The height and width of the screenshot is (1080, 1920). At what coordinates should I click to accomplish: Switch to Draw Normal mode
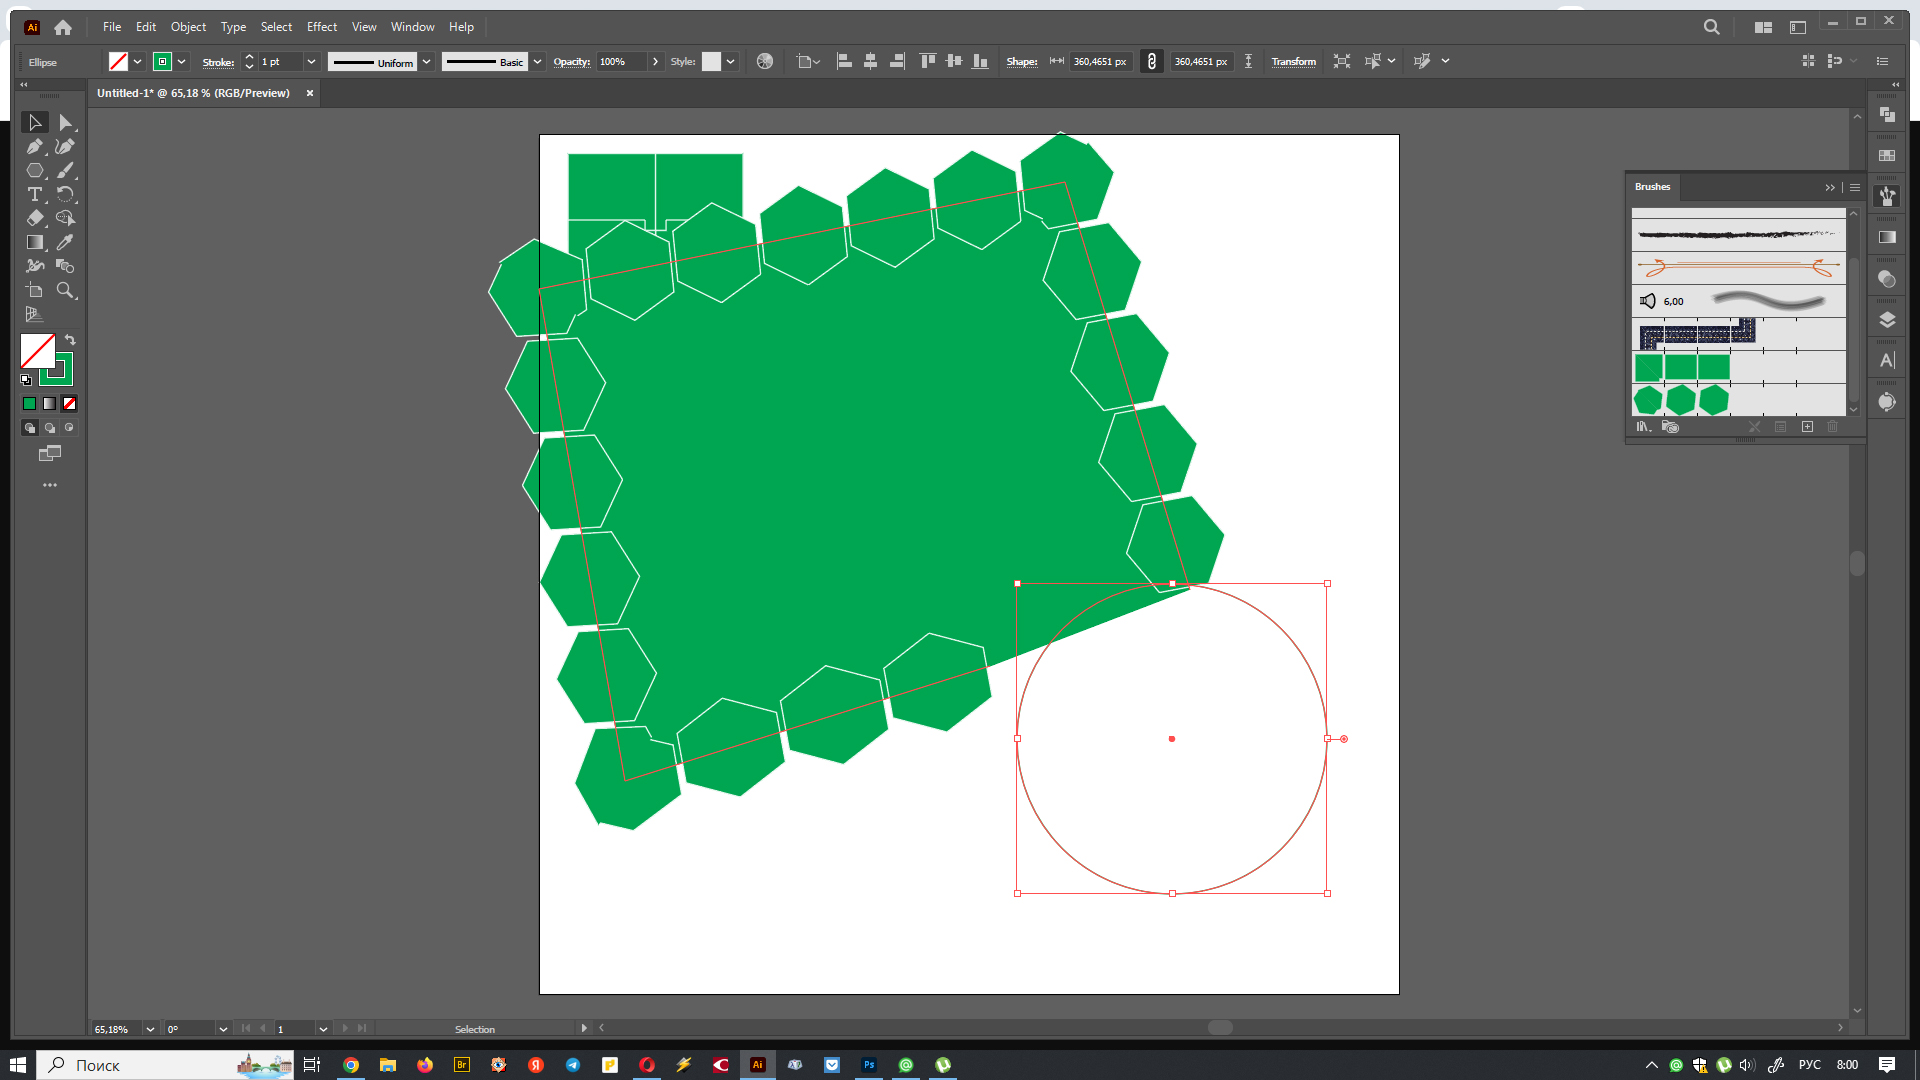pyautogui.click(x=30, y=428)
